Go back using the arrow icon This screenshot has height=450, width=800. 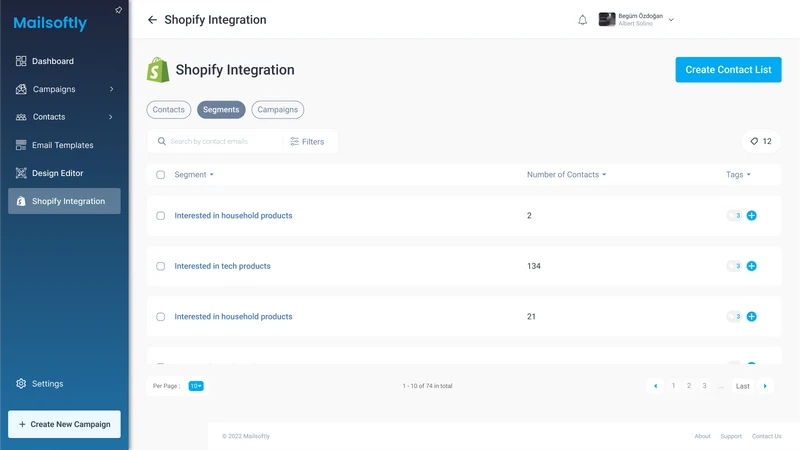[152, 20]
